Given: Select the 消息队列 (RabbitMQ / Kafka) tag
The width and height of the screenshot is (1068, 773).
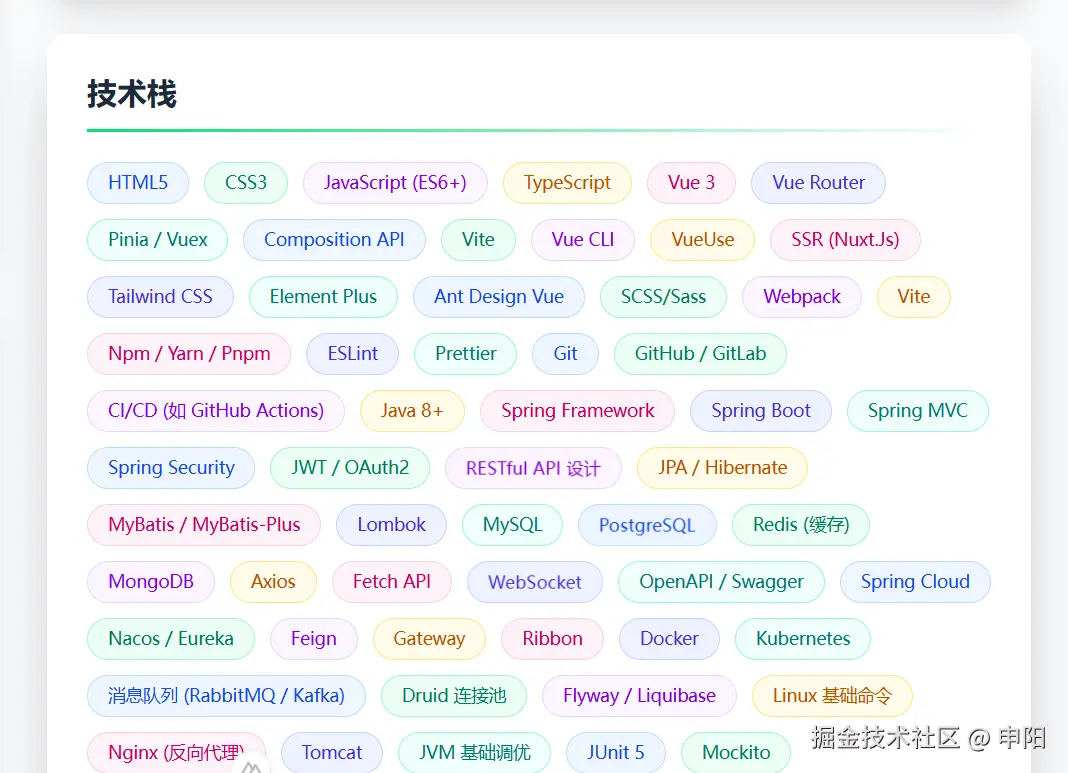Looking at the screenshot, I should [x=226, y=696].
